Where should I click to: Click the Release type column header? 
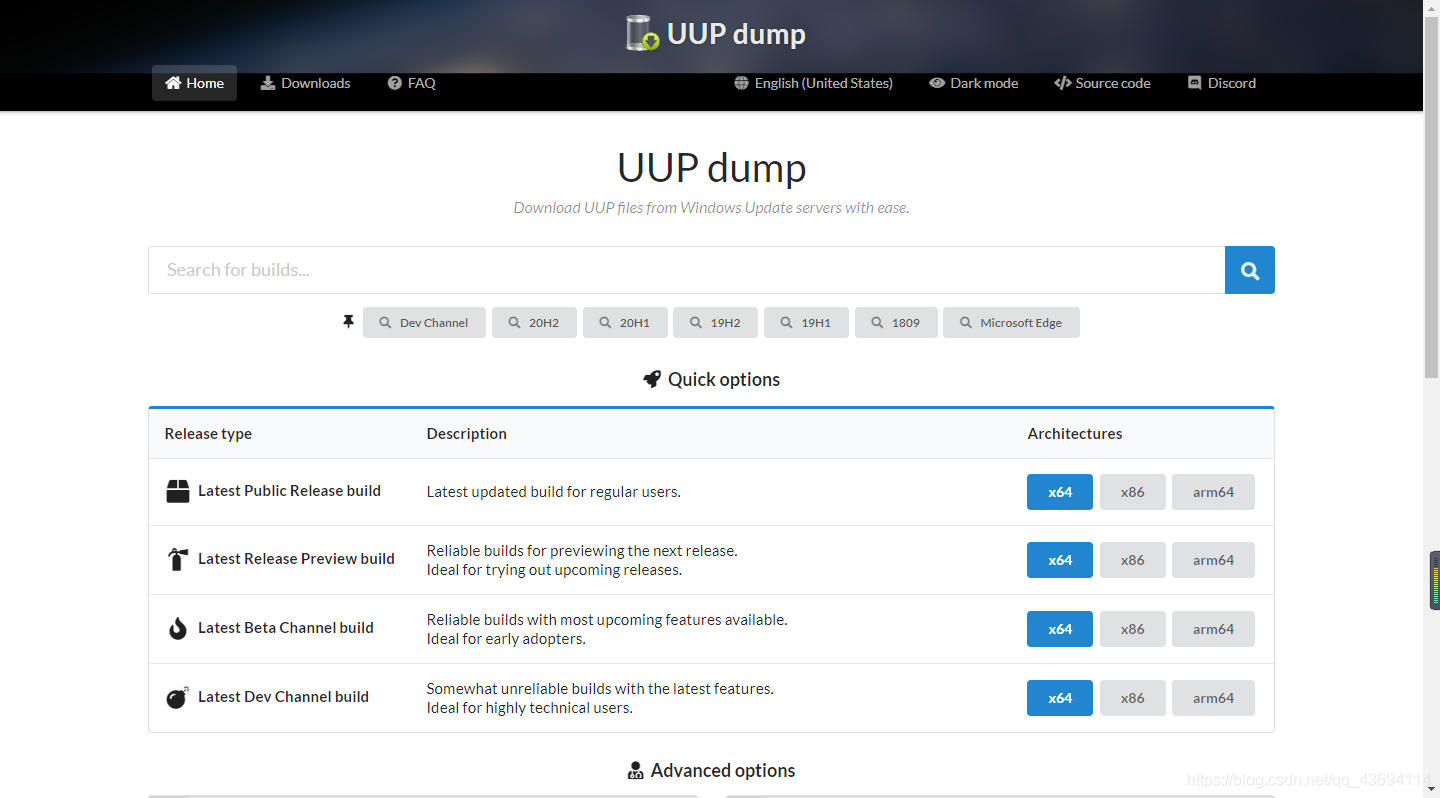tap(208, 434)
